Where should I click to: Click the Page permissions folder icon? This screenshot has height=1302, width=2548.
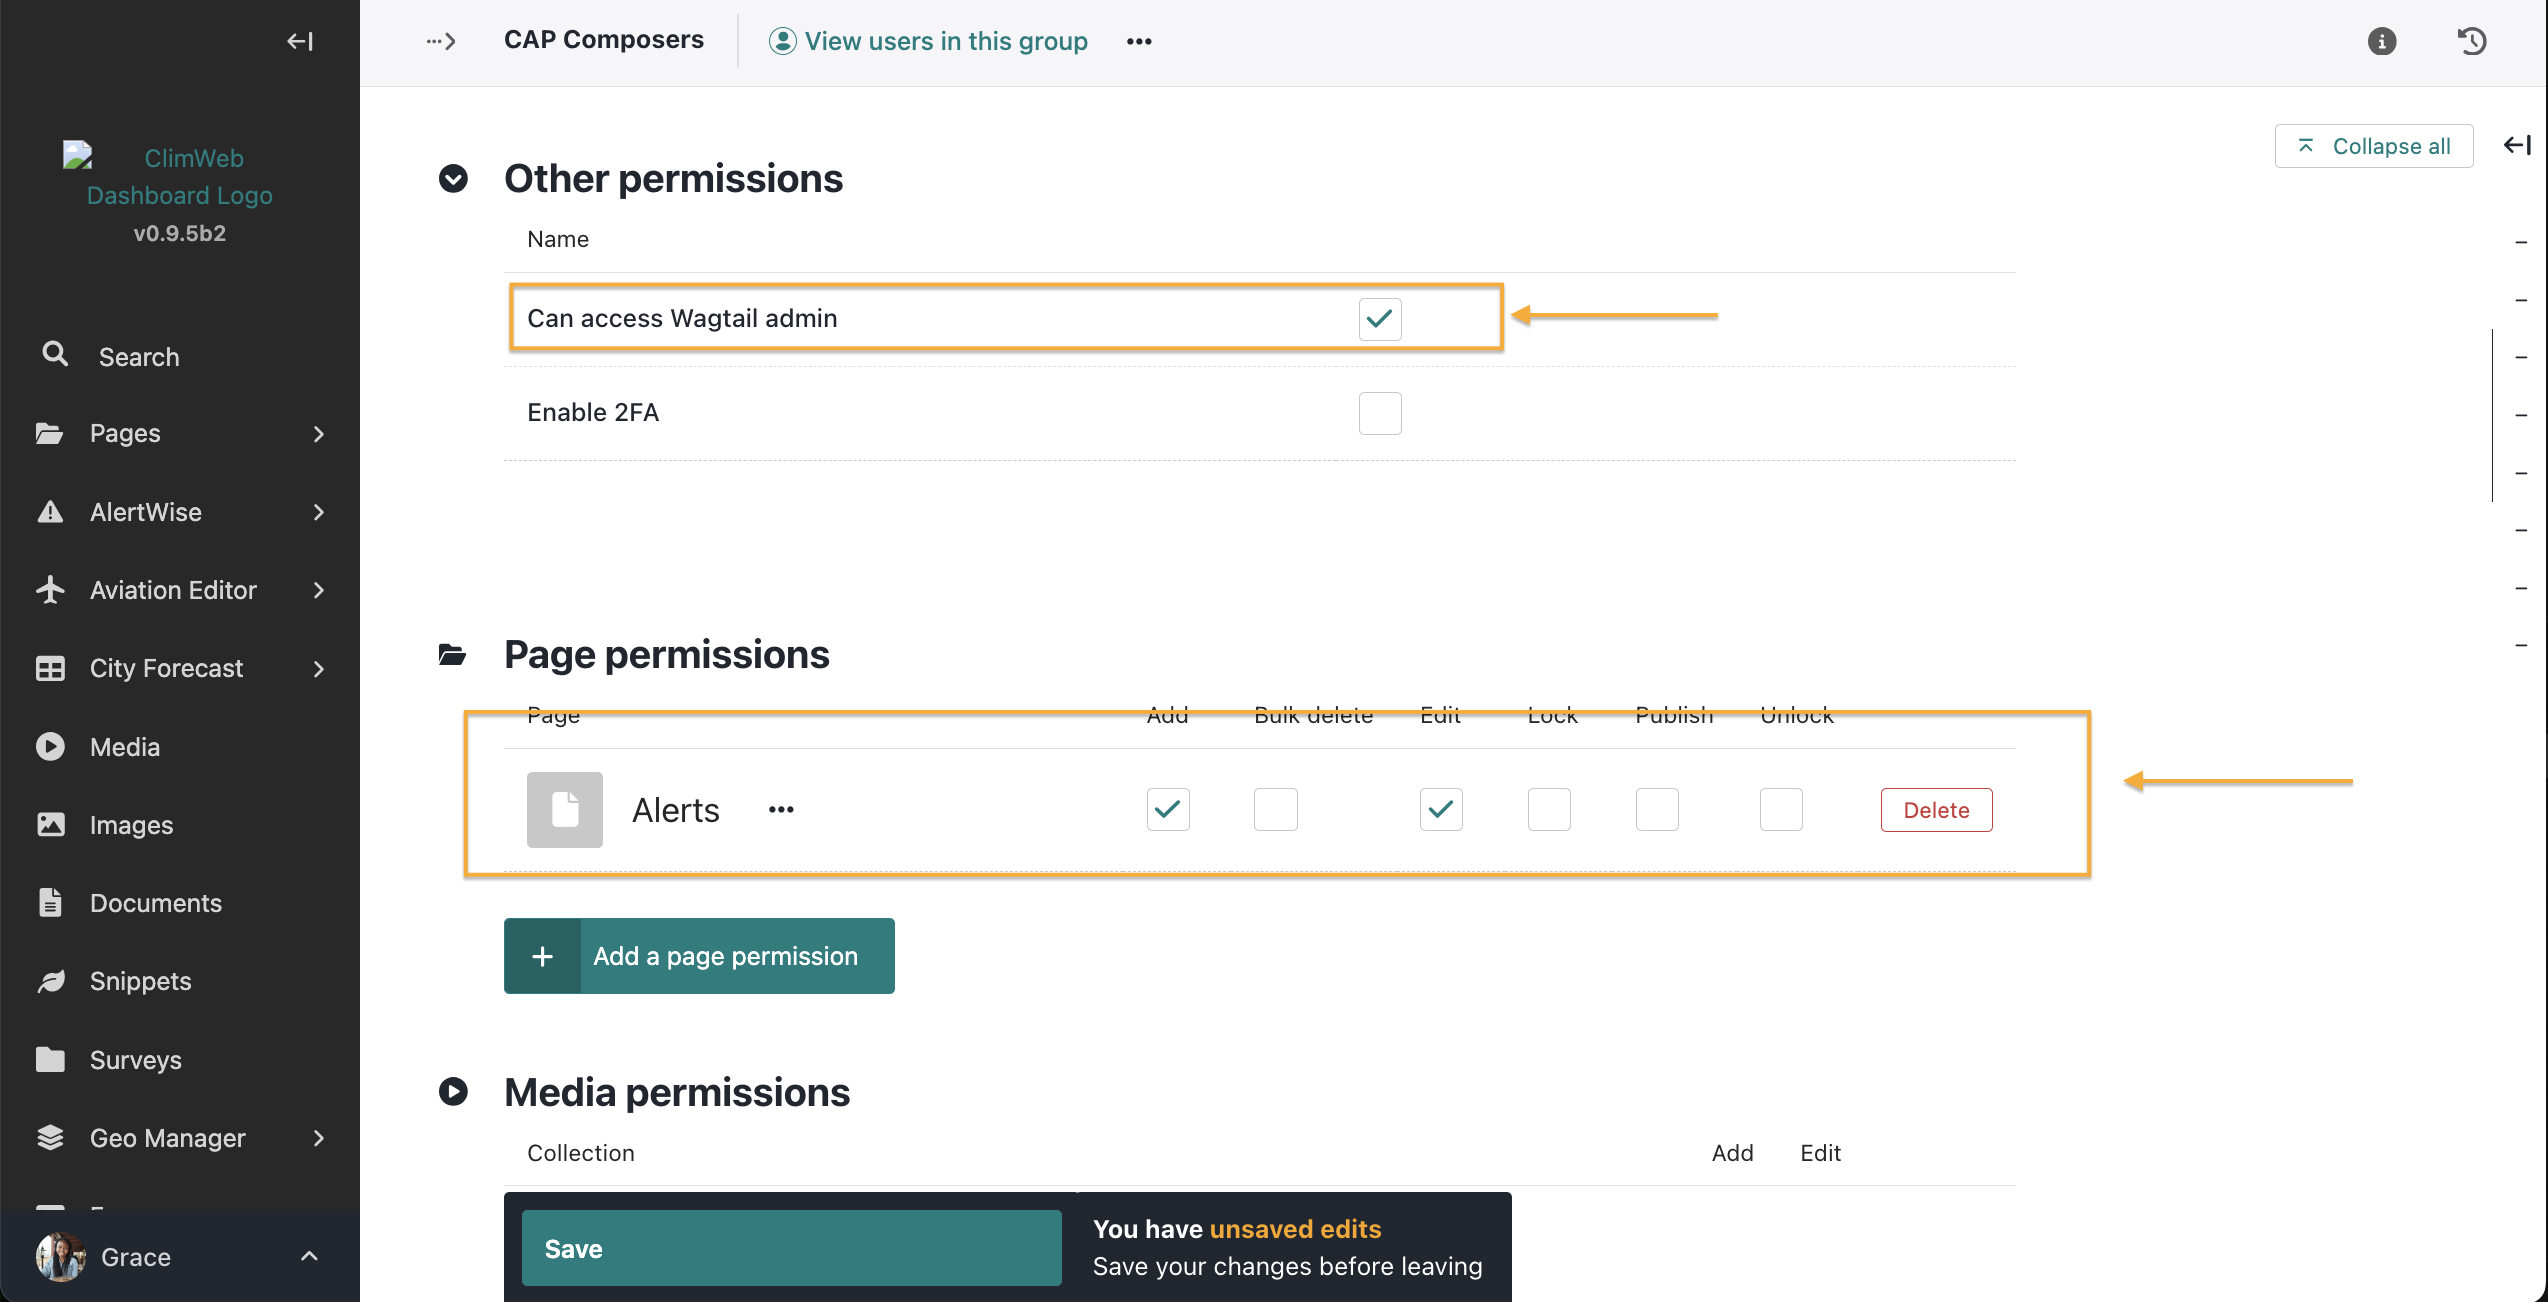(453, 655)
